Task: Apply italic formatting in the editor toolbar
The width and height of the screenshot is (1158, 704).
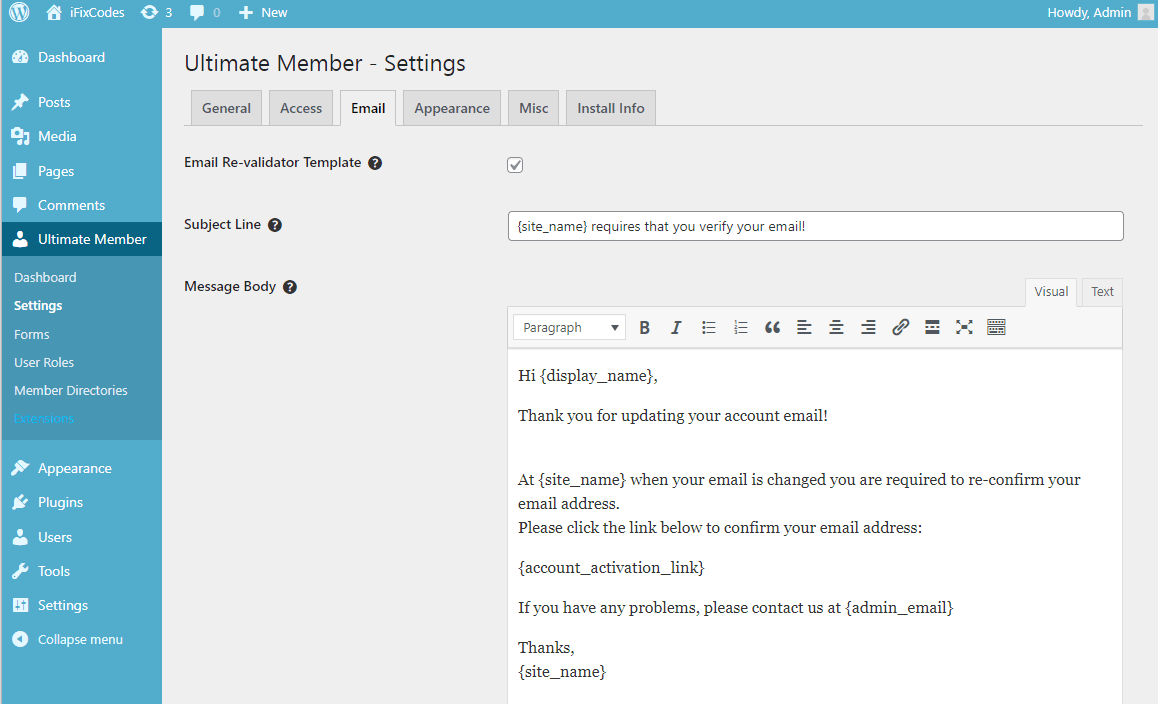Action: pos(676,327)
